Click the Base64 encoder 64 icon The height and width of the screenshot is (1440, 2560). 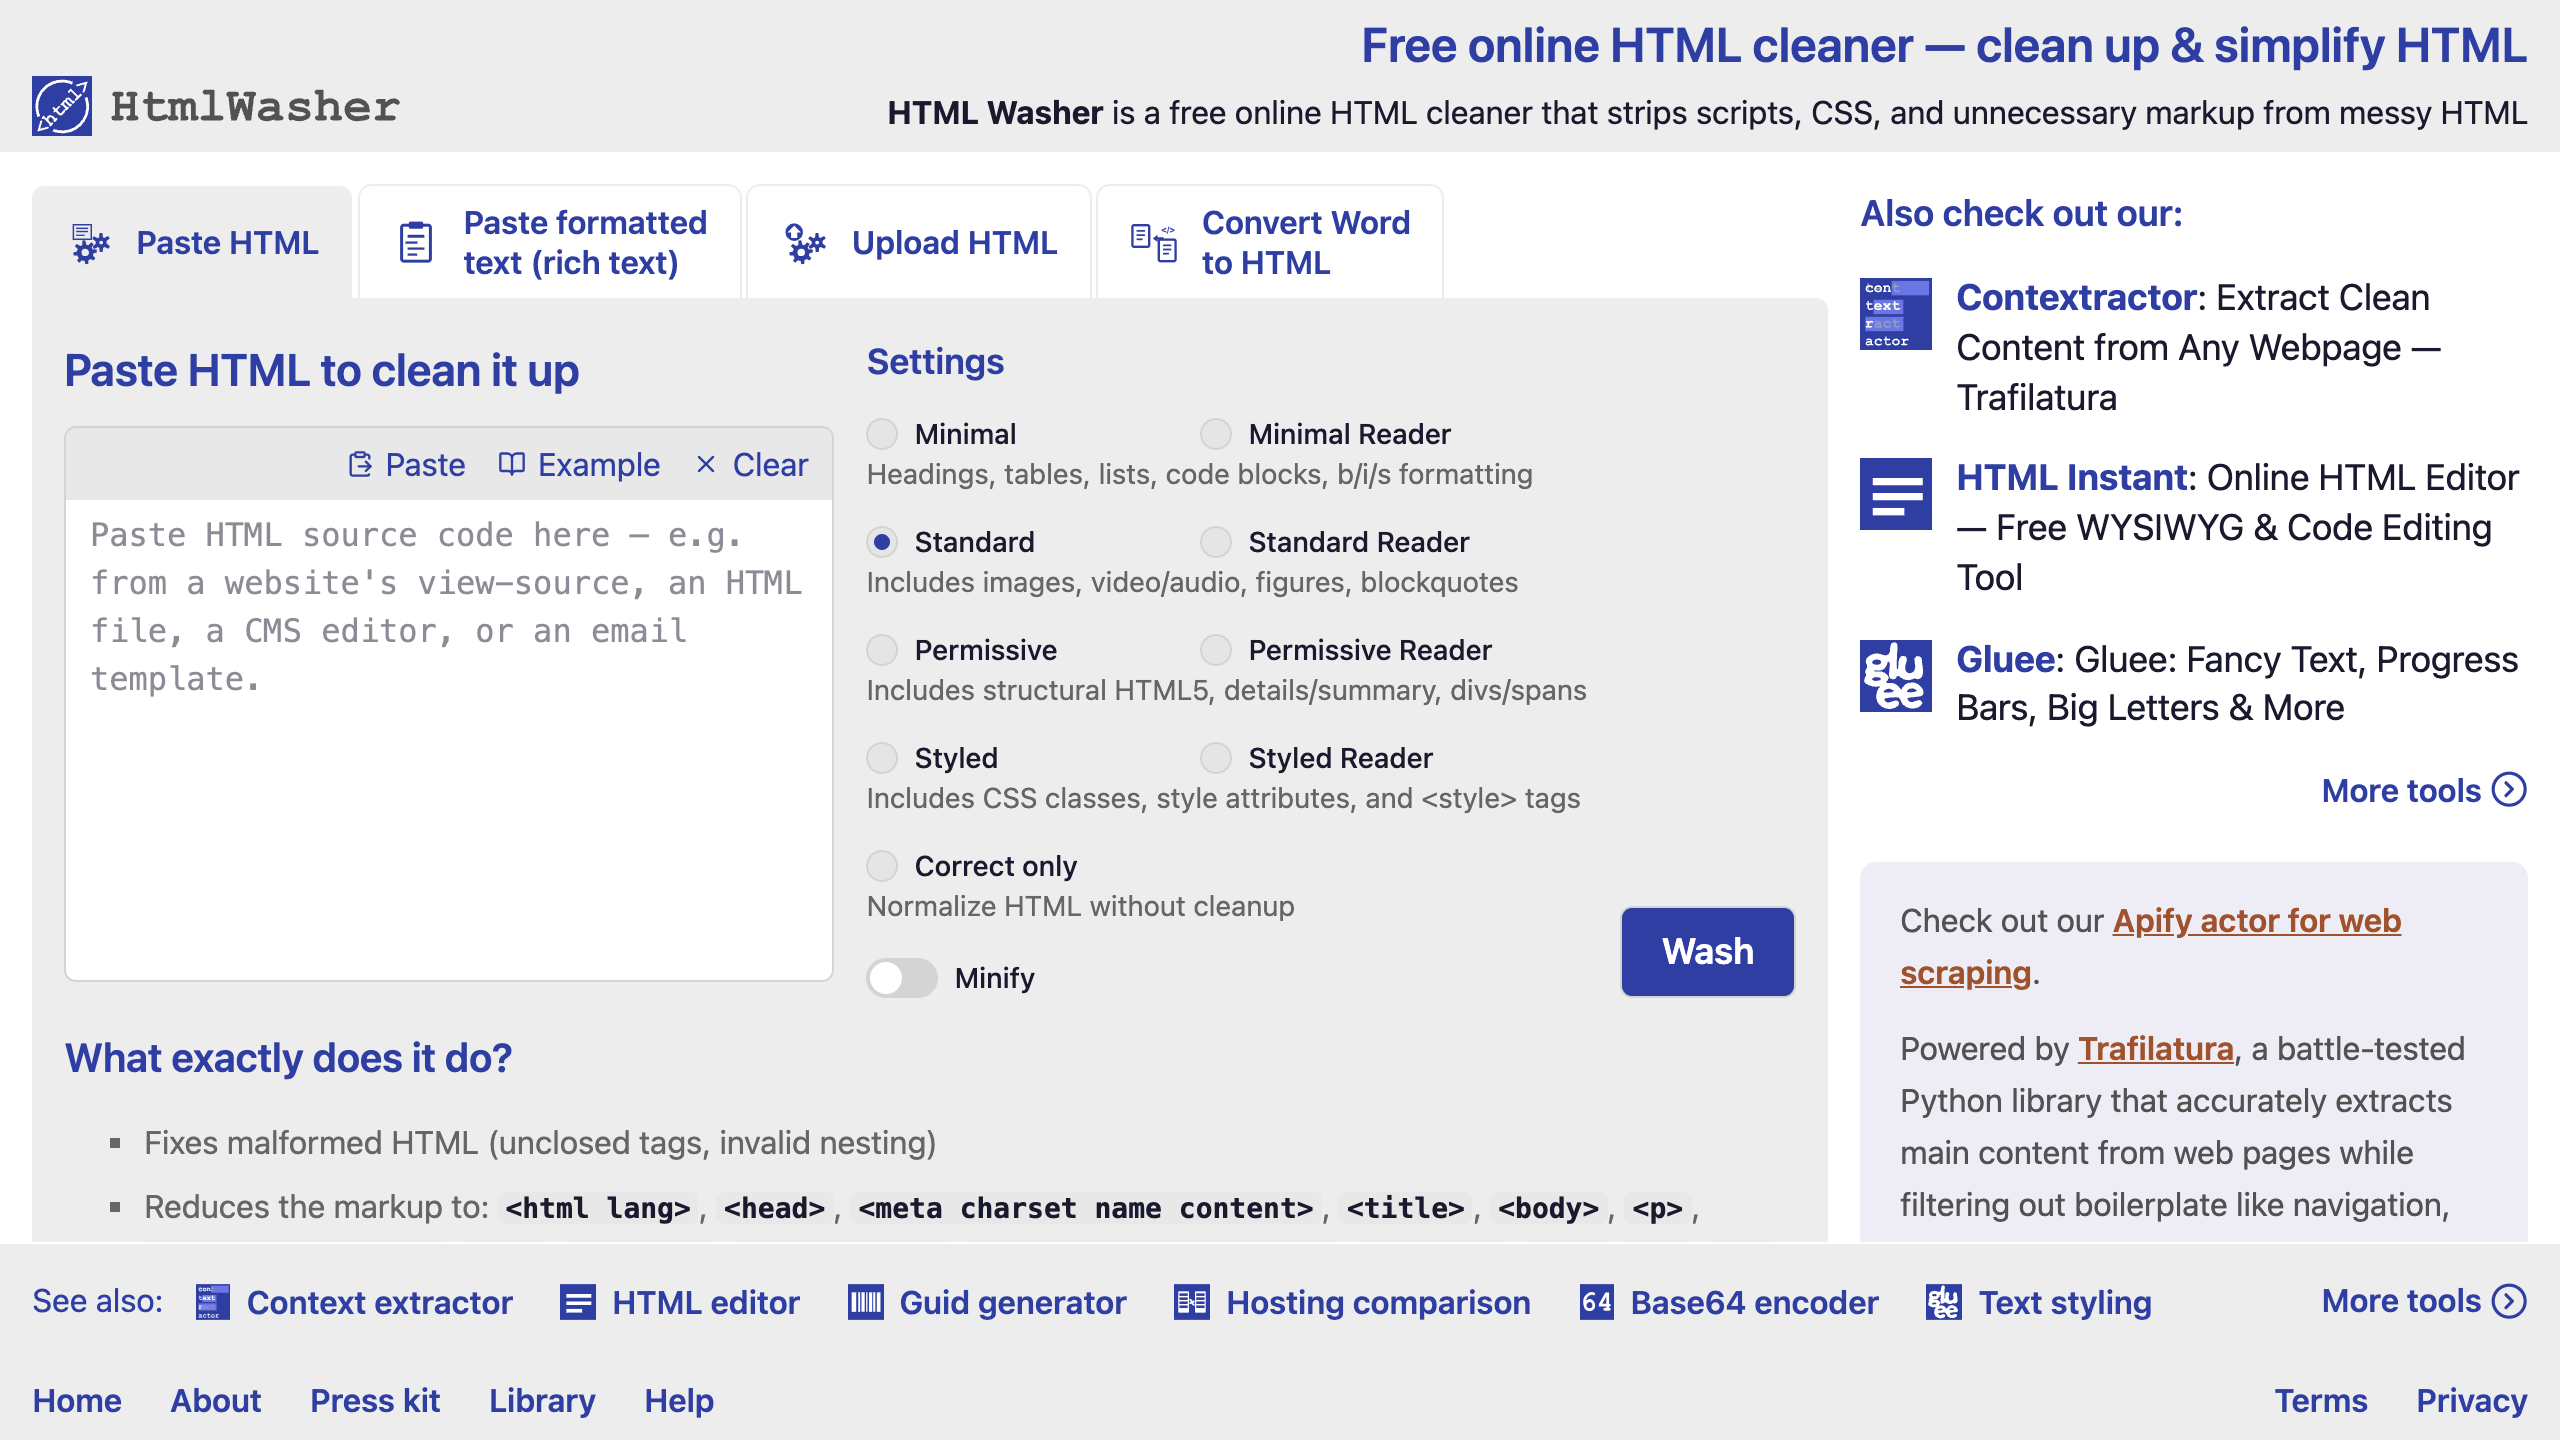pyautogui.click(x=1597, y=1302)
